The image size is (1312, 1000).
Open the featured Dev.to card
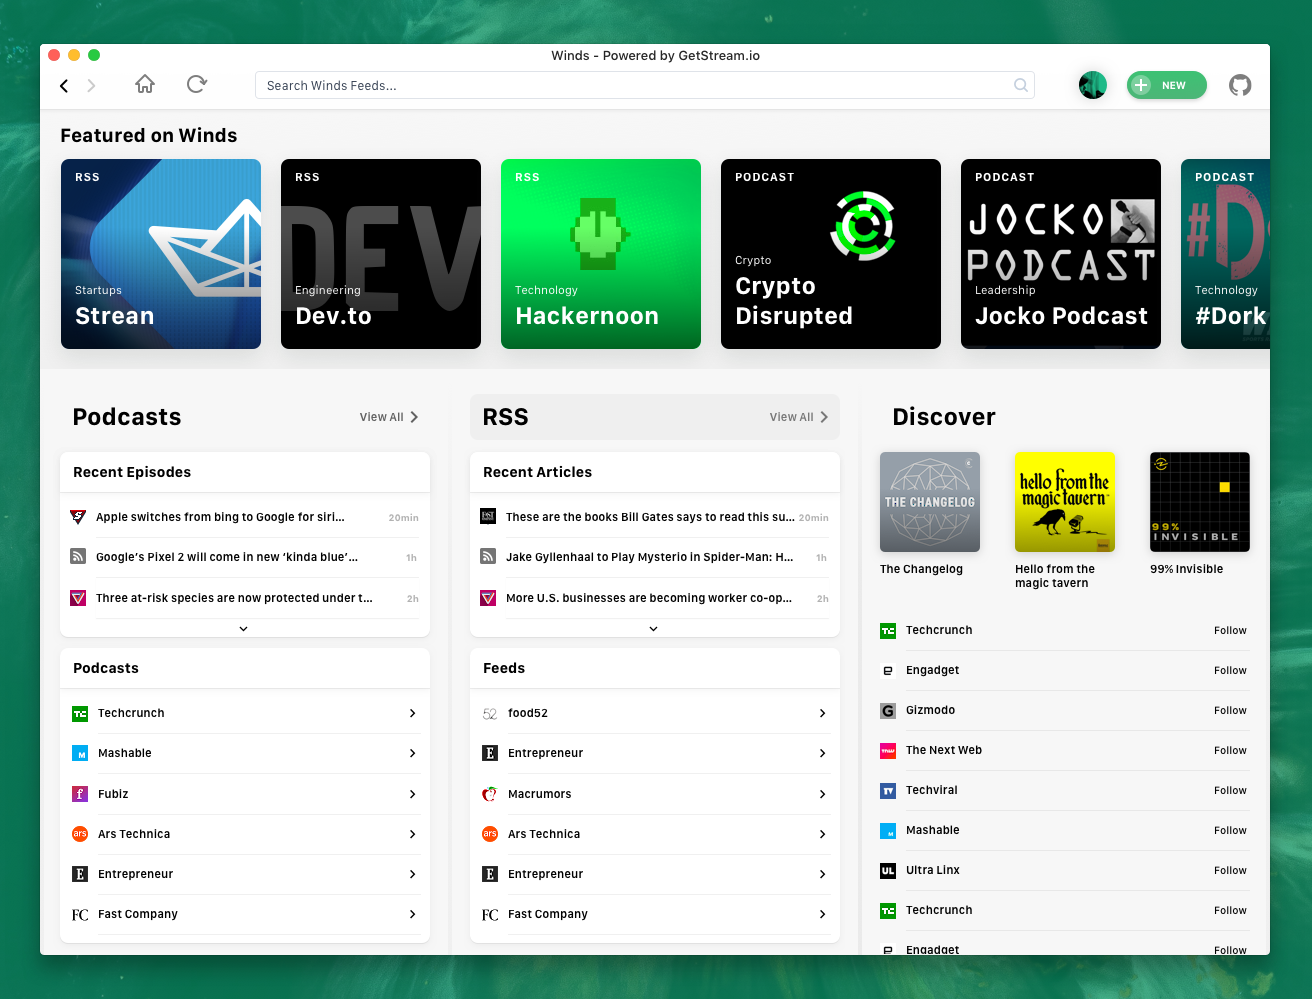tap(381, 254)
